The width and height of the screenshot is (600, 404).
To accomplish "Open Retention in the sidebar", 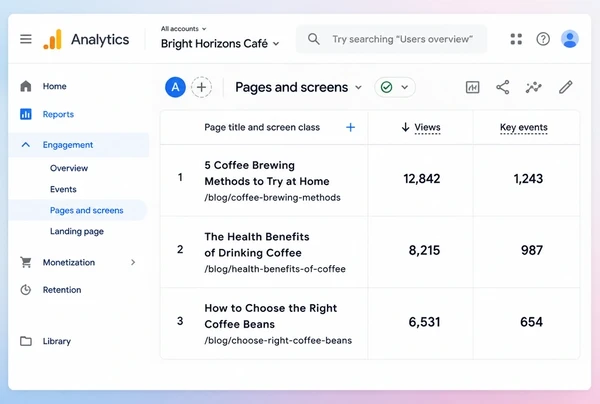I will tap(62, 290).
